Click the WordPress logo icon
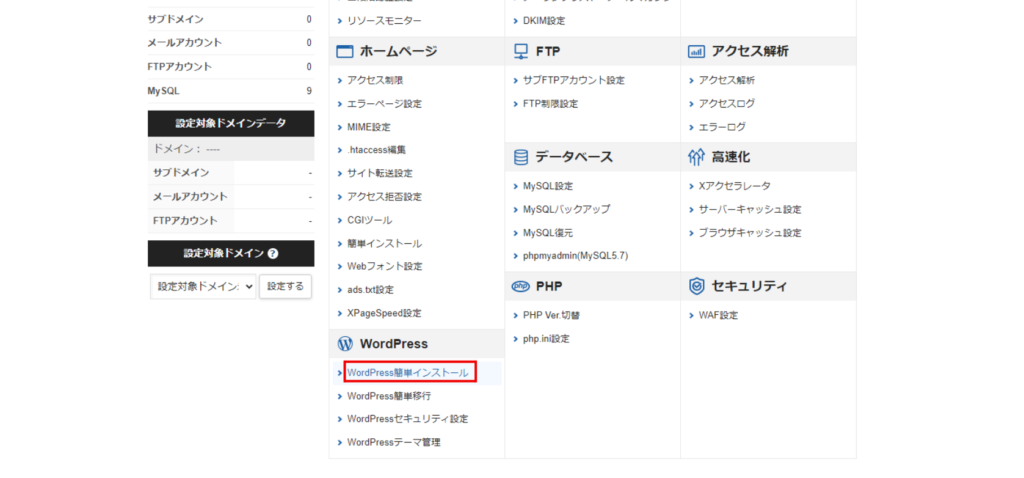The width and height of the screenshot is (1024, 478). click(x=345, y=343)
